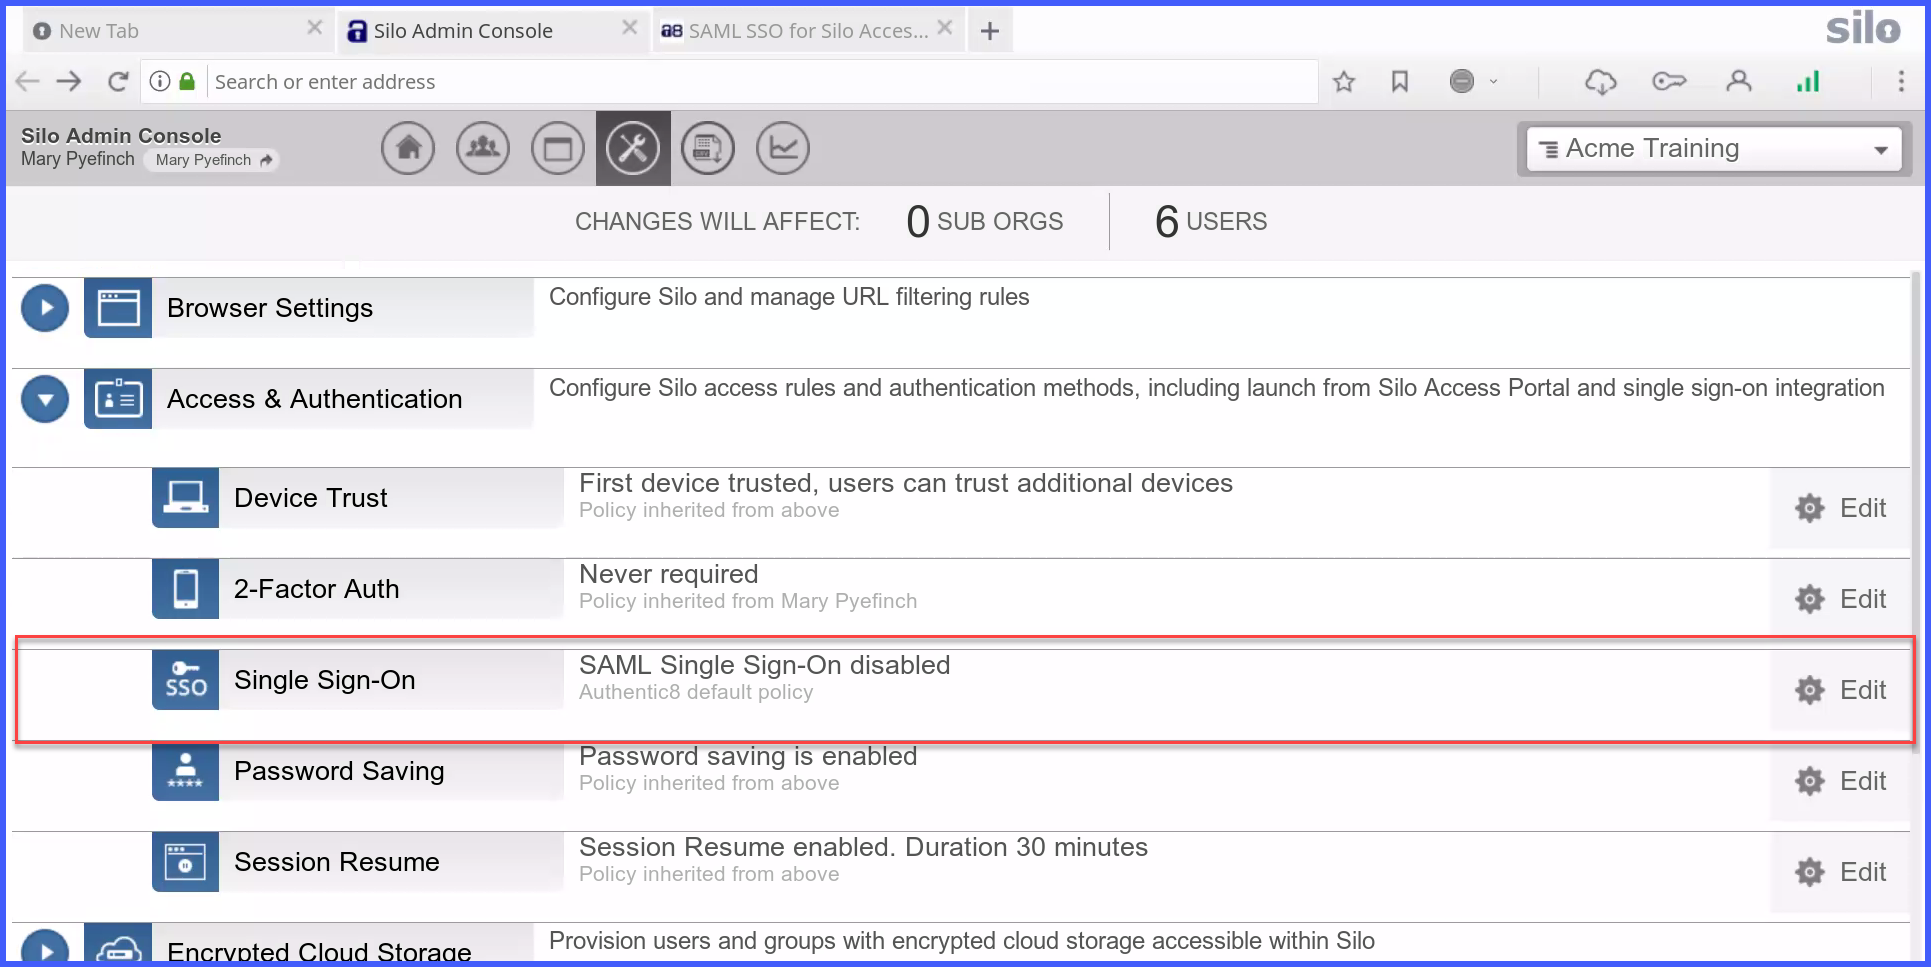Click the green padlock security icon
Image resolution: width=1931 pixels, height=967 pixels.
tap(187, 81)
